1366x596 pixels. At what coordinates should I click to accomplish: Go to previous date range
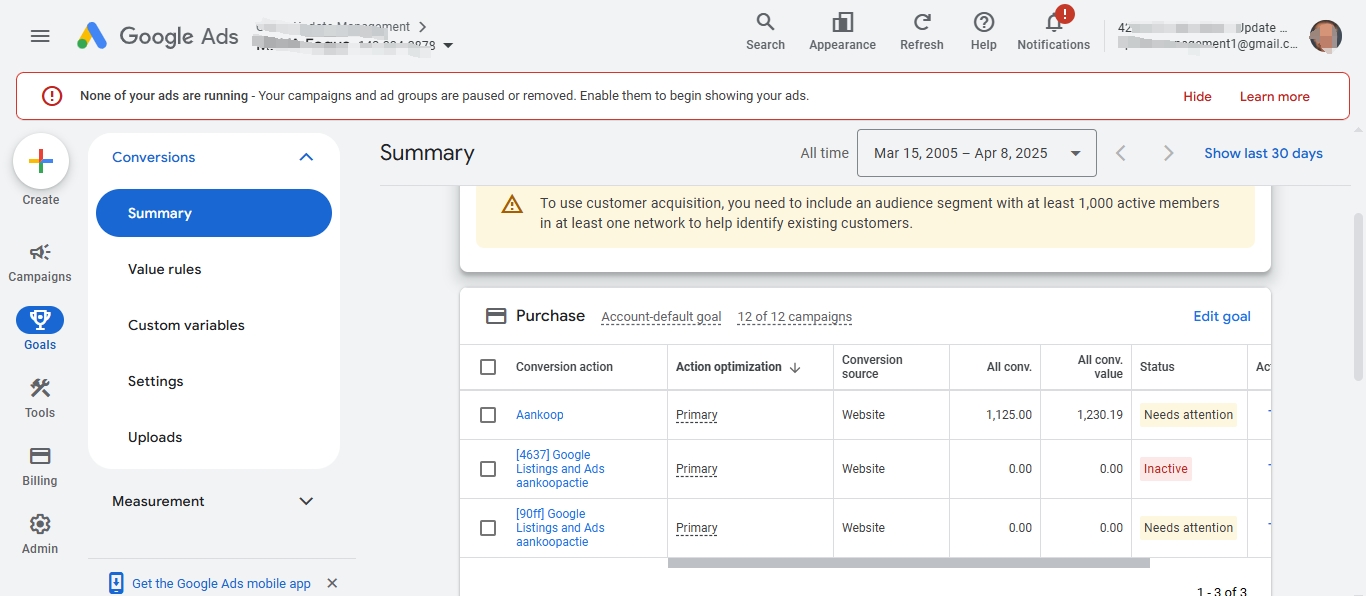1121,153
